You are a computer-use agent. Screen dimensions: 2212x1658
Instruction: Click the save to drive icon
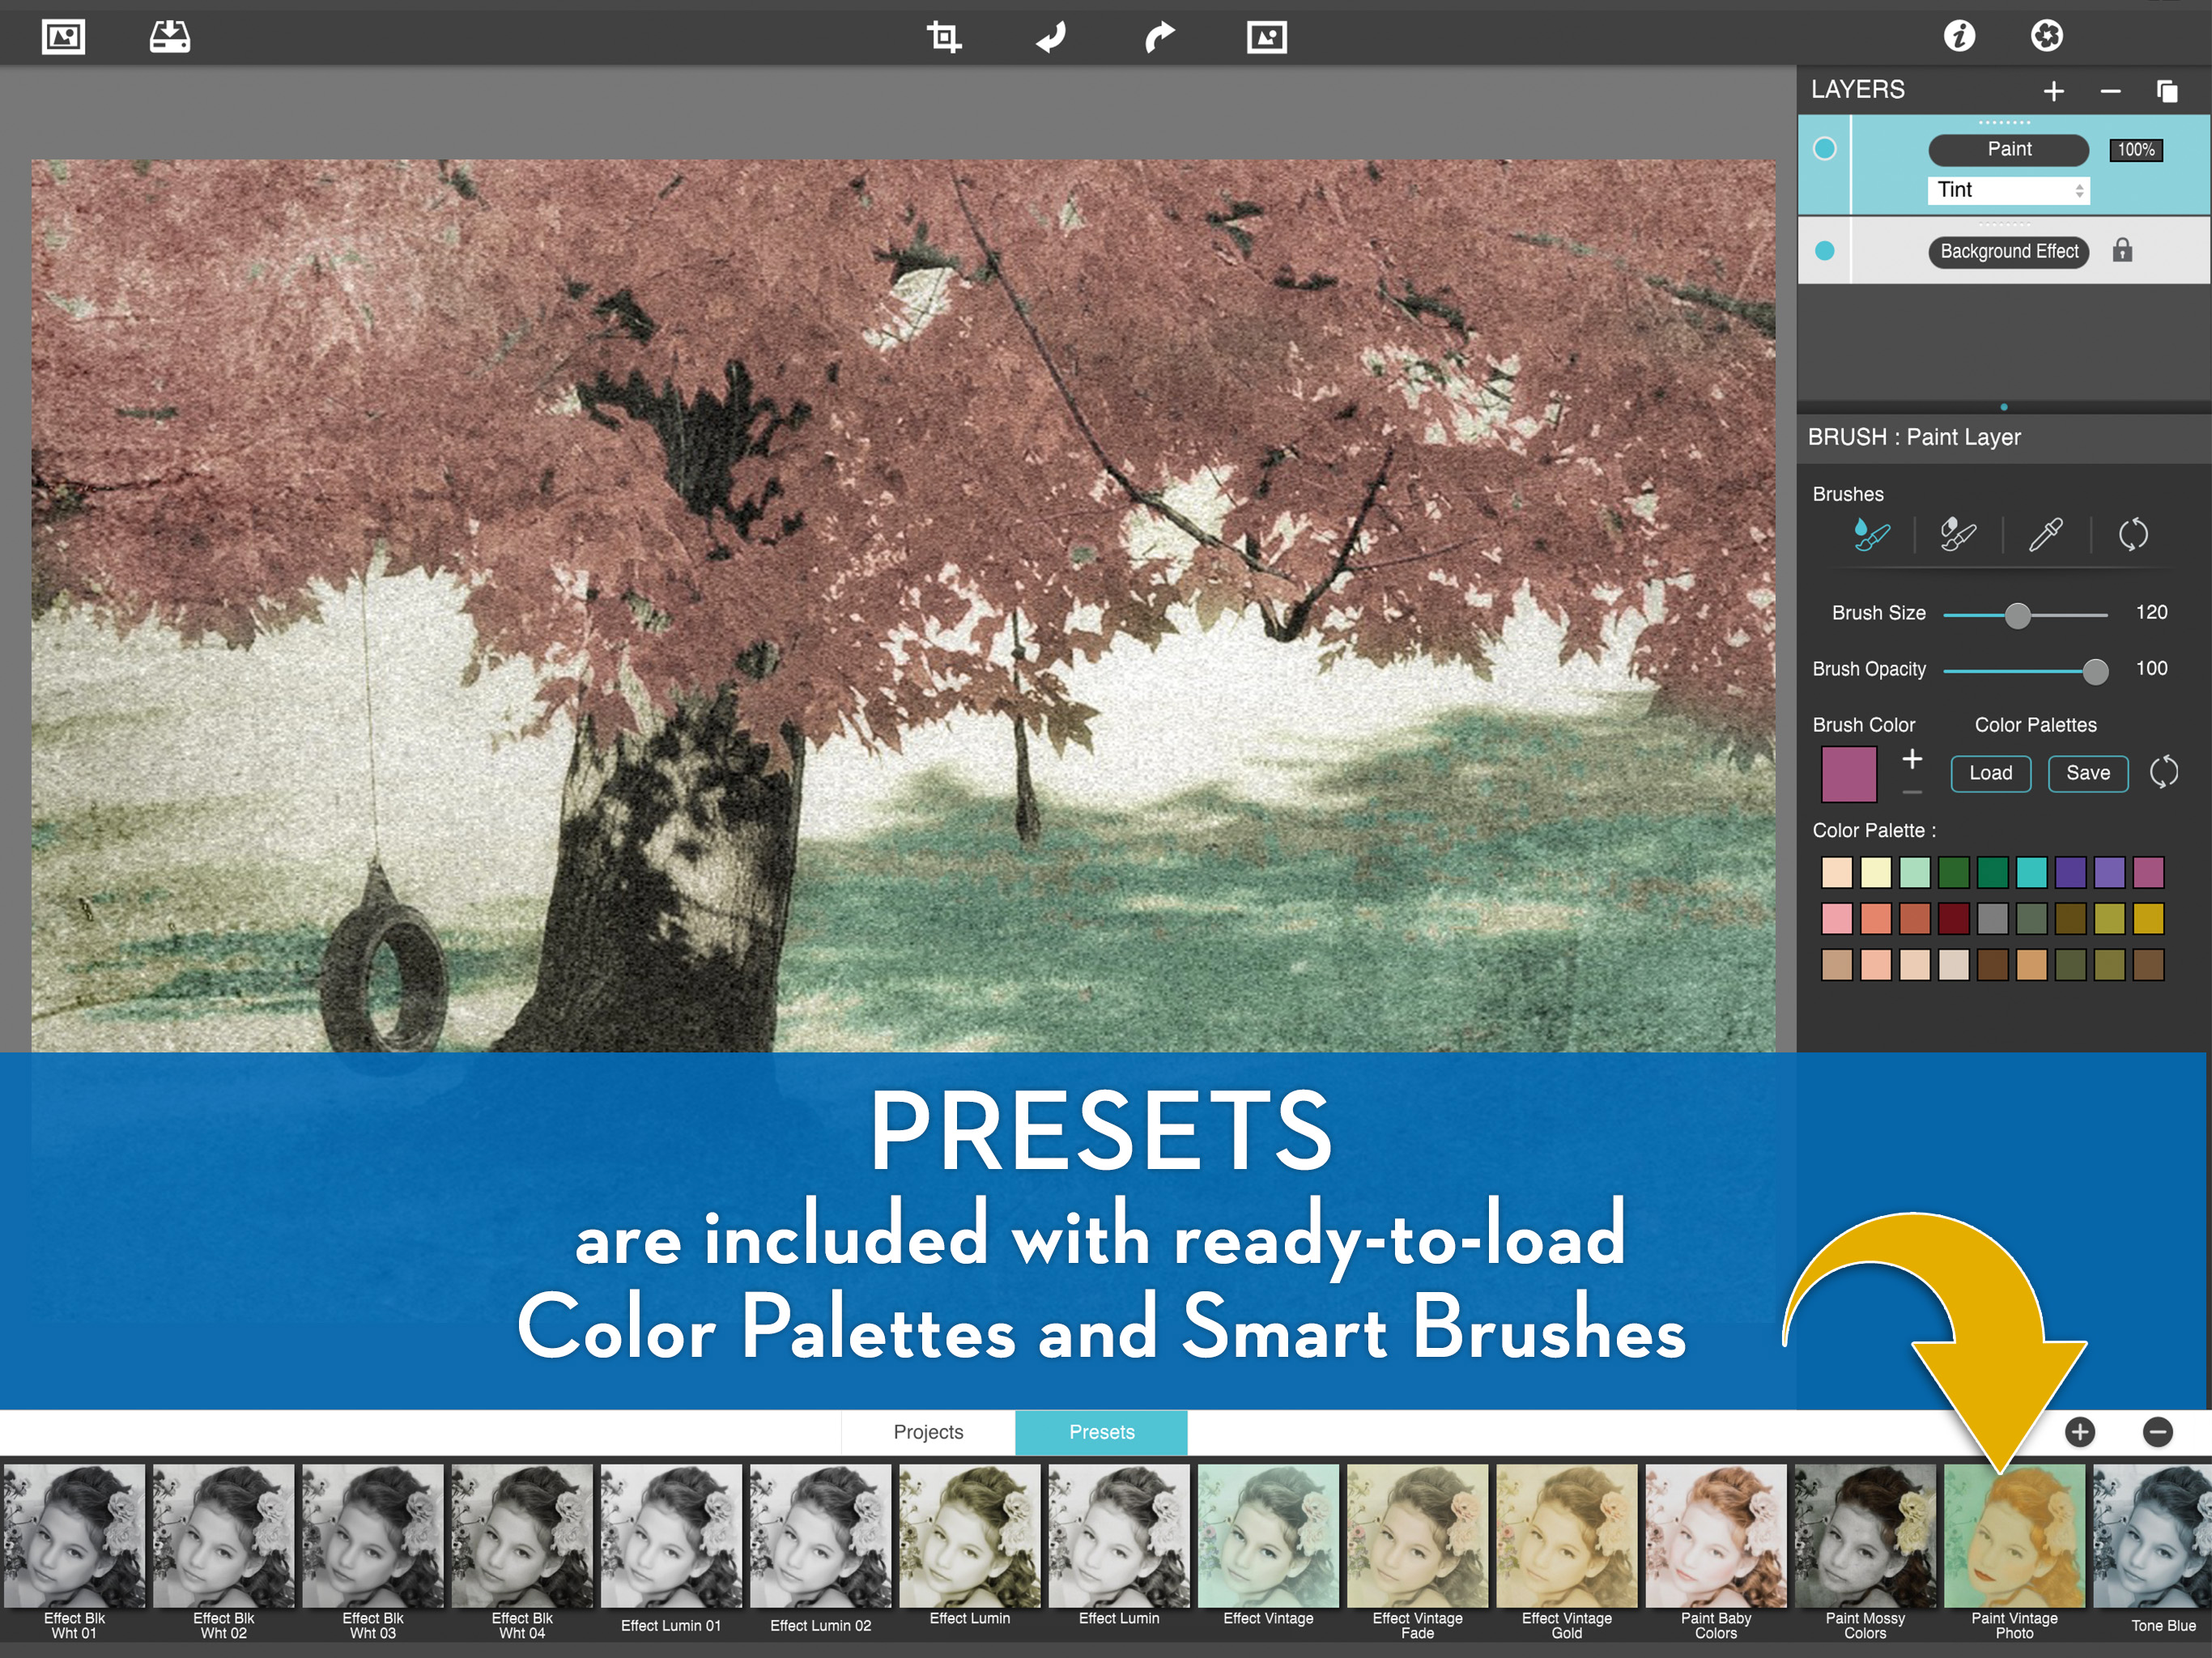point(170,37)
